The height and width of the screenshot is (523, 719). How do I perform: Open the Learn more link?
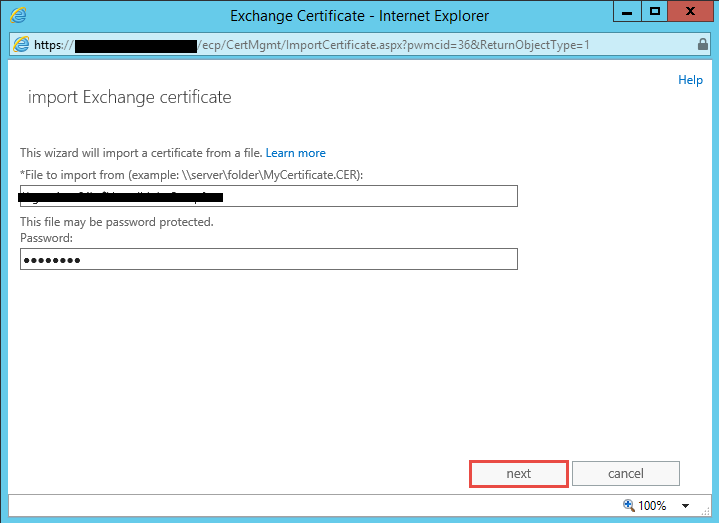click(295, 153)
